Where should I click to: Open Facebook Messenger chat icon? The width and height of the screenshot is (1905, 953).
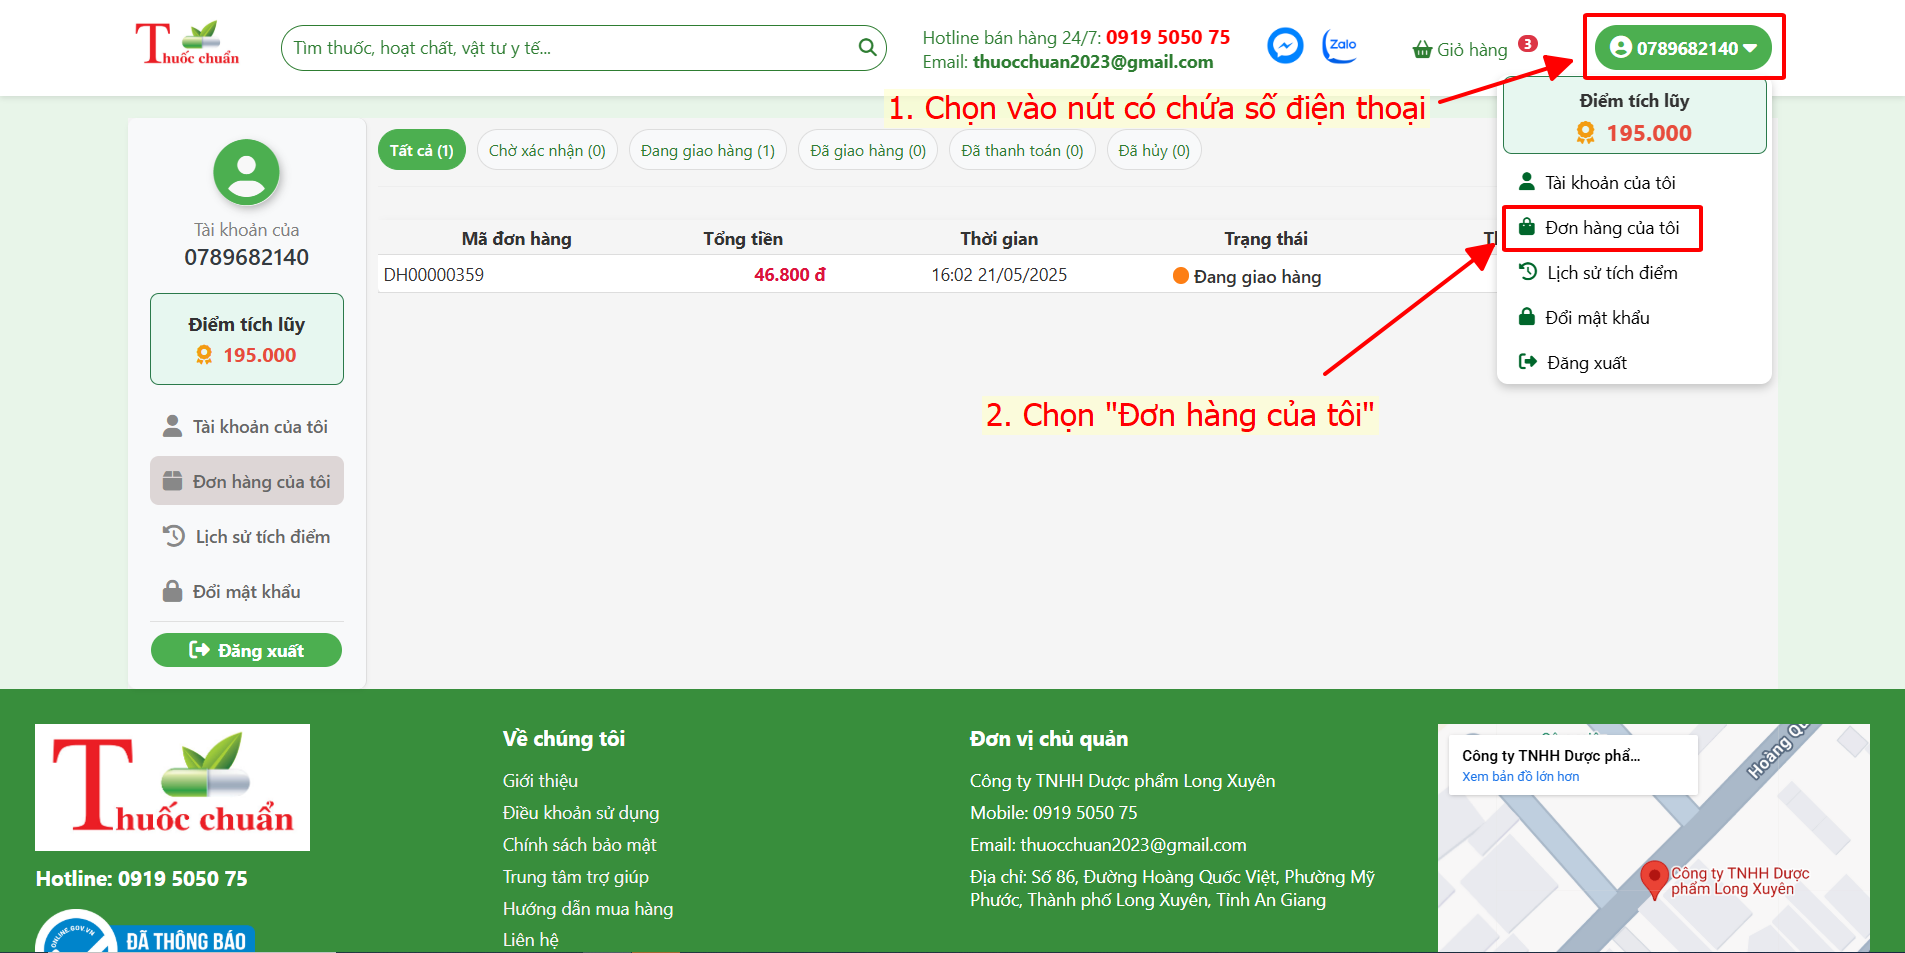pyautogui.click(x=1285, y=45)
